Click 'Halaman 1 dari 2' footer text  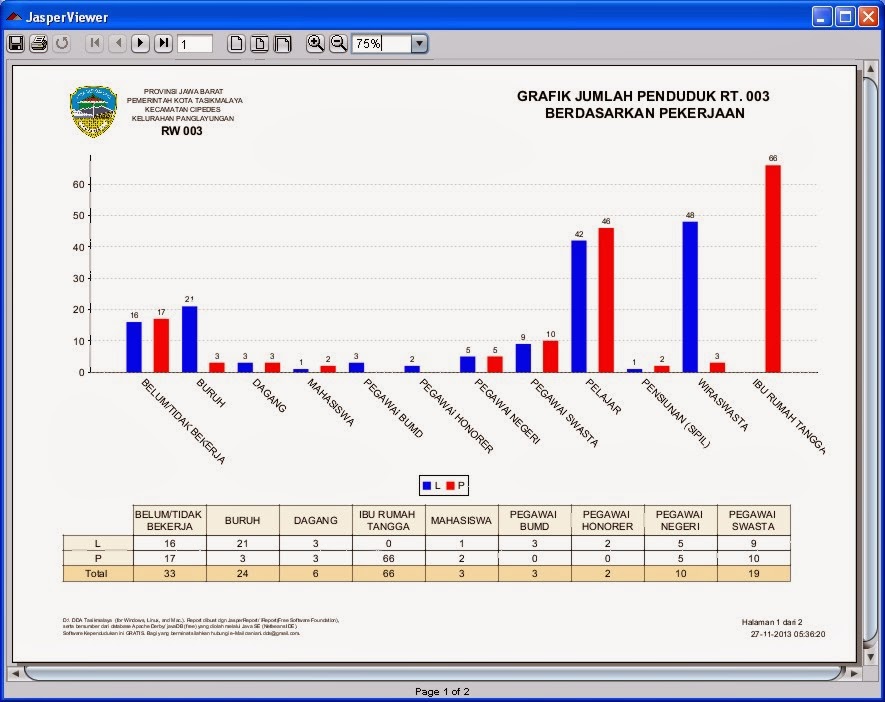point(772,622)
